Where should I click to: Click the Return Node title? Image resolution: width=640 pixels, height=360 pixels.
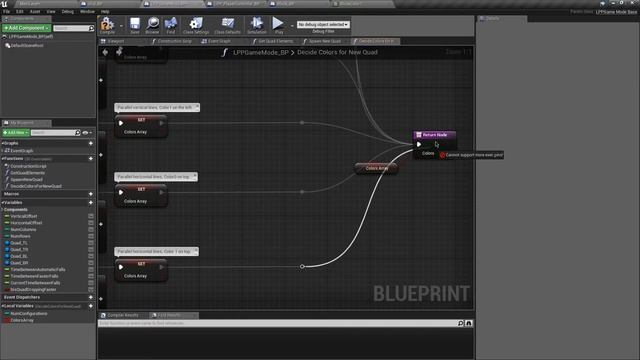(x=435, y=135)
